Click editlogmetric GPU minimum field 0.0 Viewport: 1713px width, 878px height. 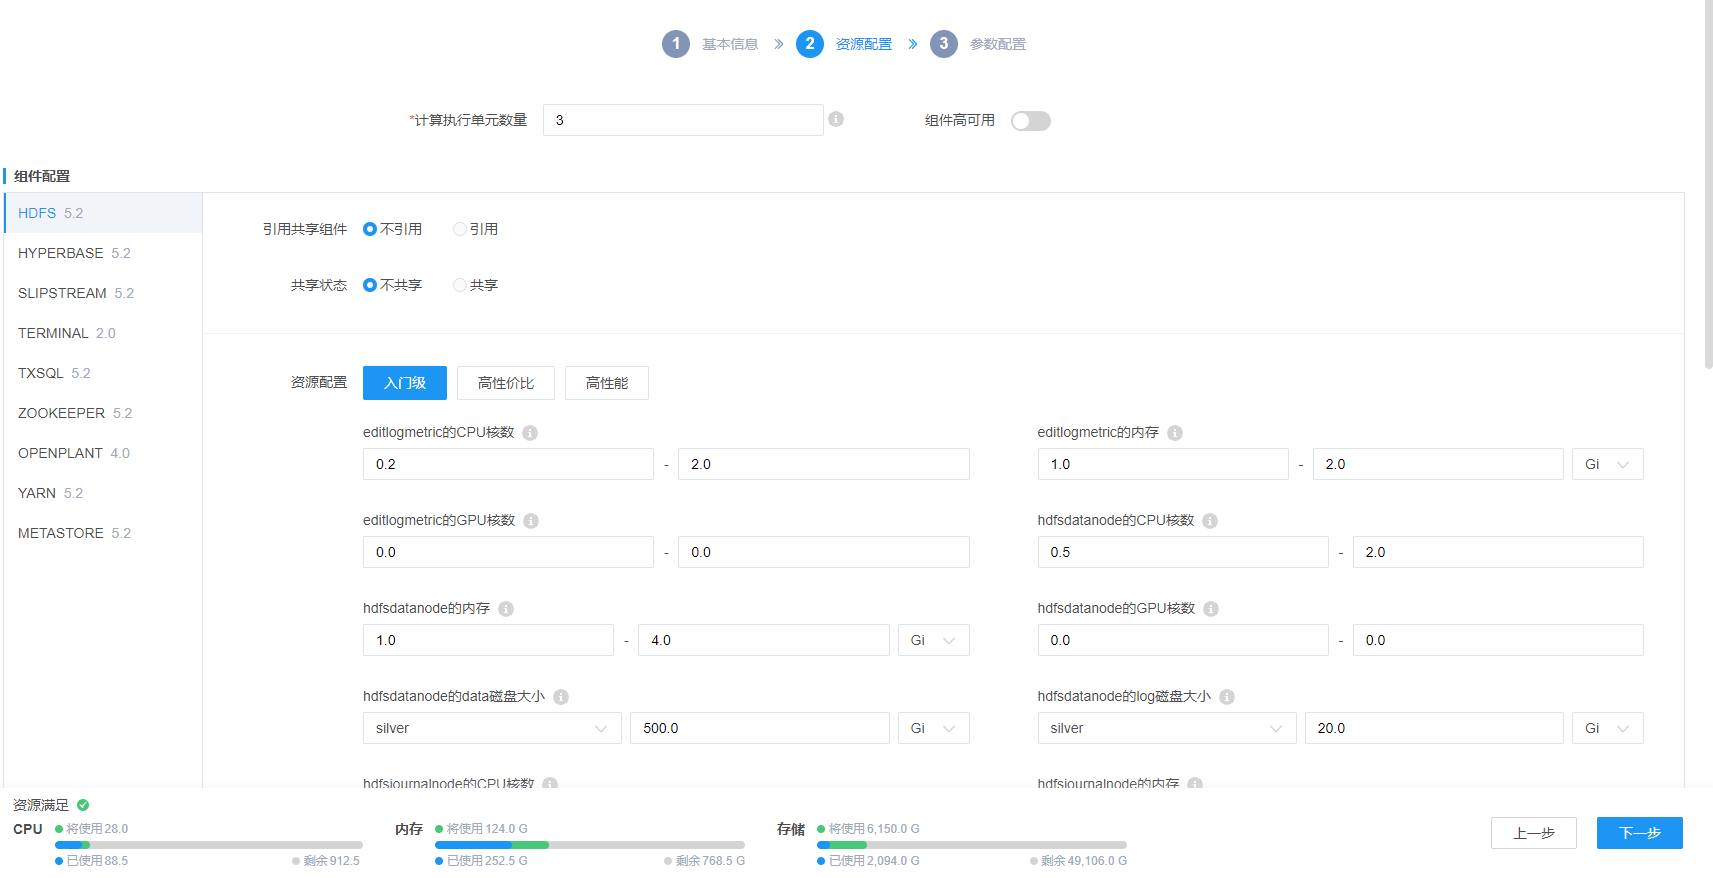coord(508,552)
